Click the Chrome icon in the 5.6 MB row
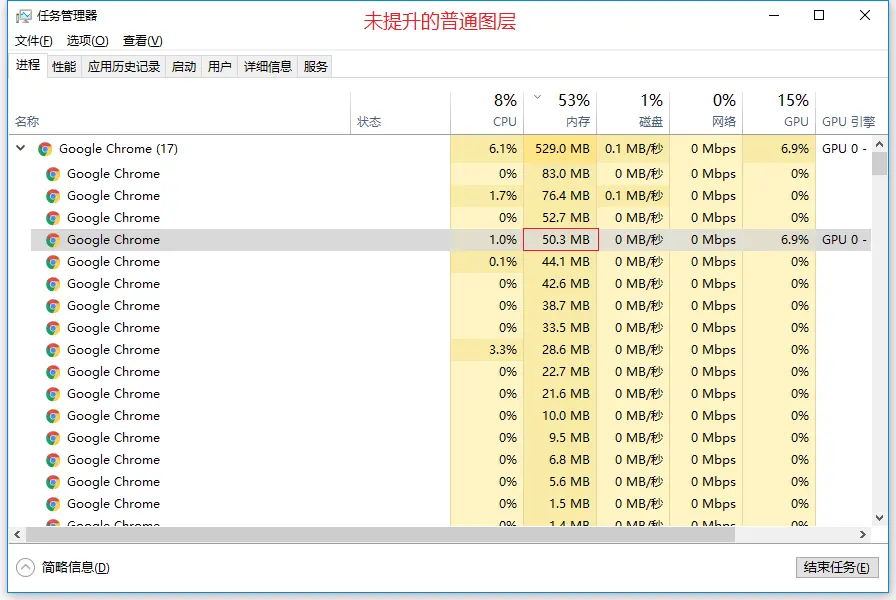Viewport: 896px width, 600px height. (x=53, y=482)
